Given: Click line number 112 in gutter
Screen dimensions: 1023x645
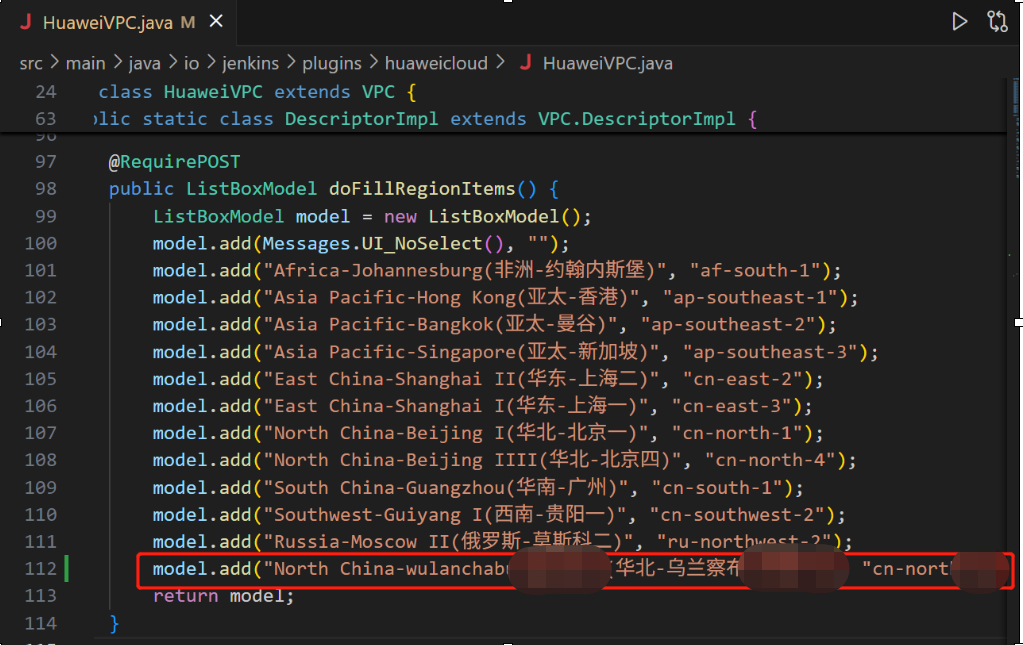Looking at the screenshot, I should [x=40, y=569].
